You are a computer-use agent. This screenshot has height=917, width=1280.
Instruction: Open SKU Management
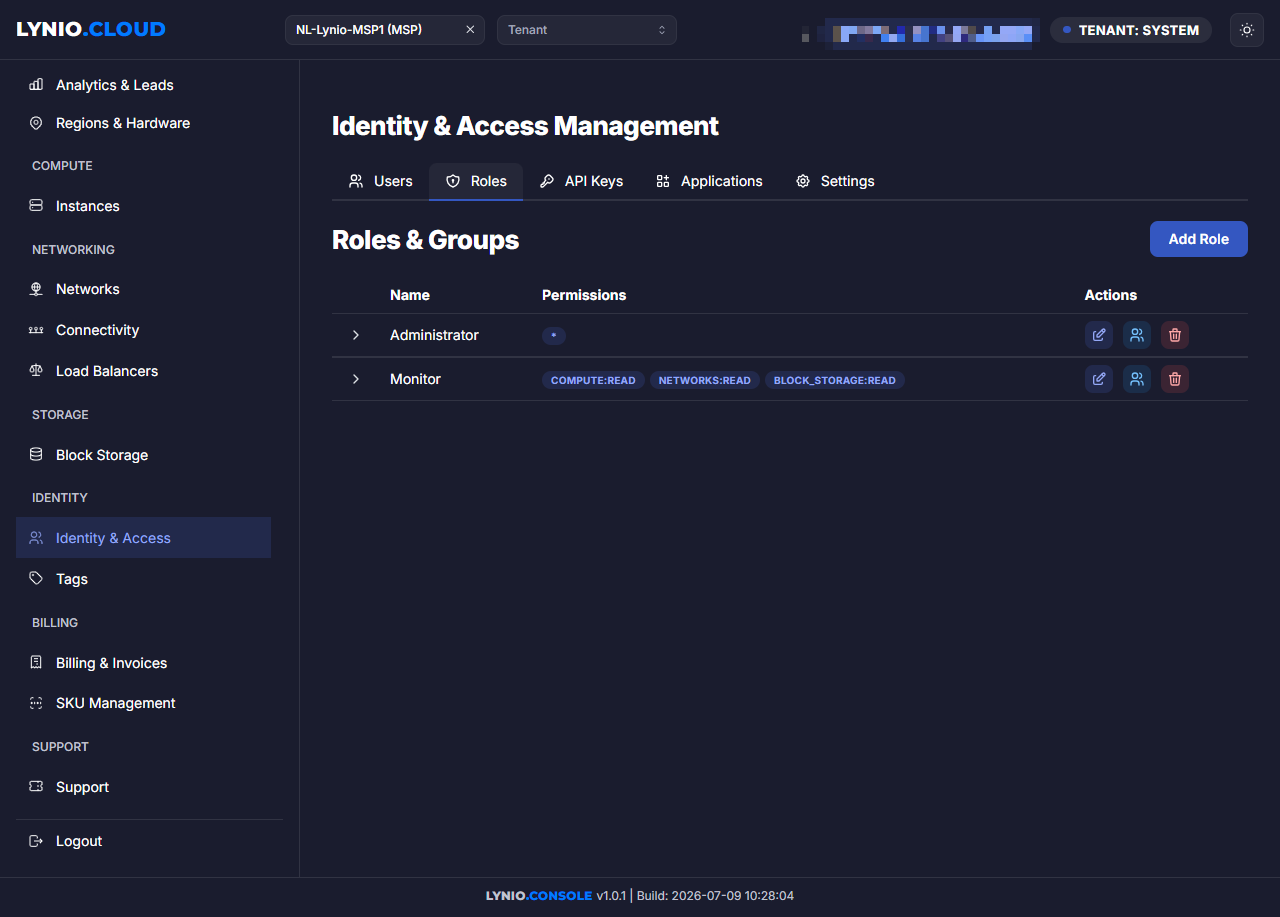click(x=143, y=703)
